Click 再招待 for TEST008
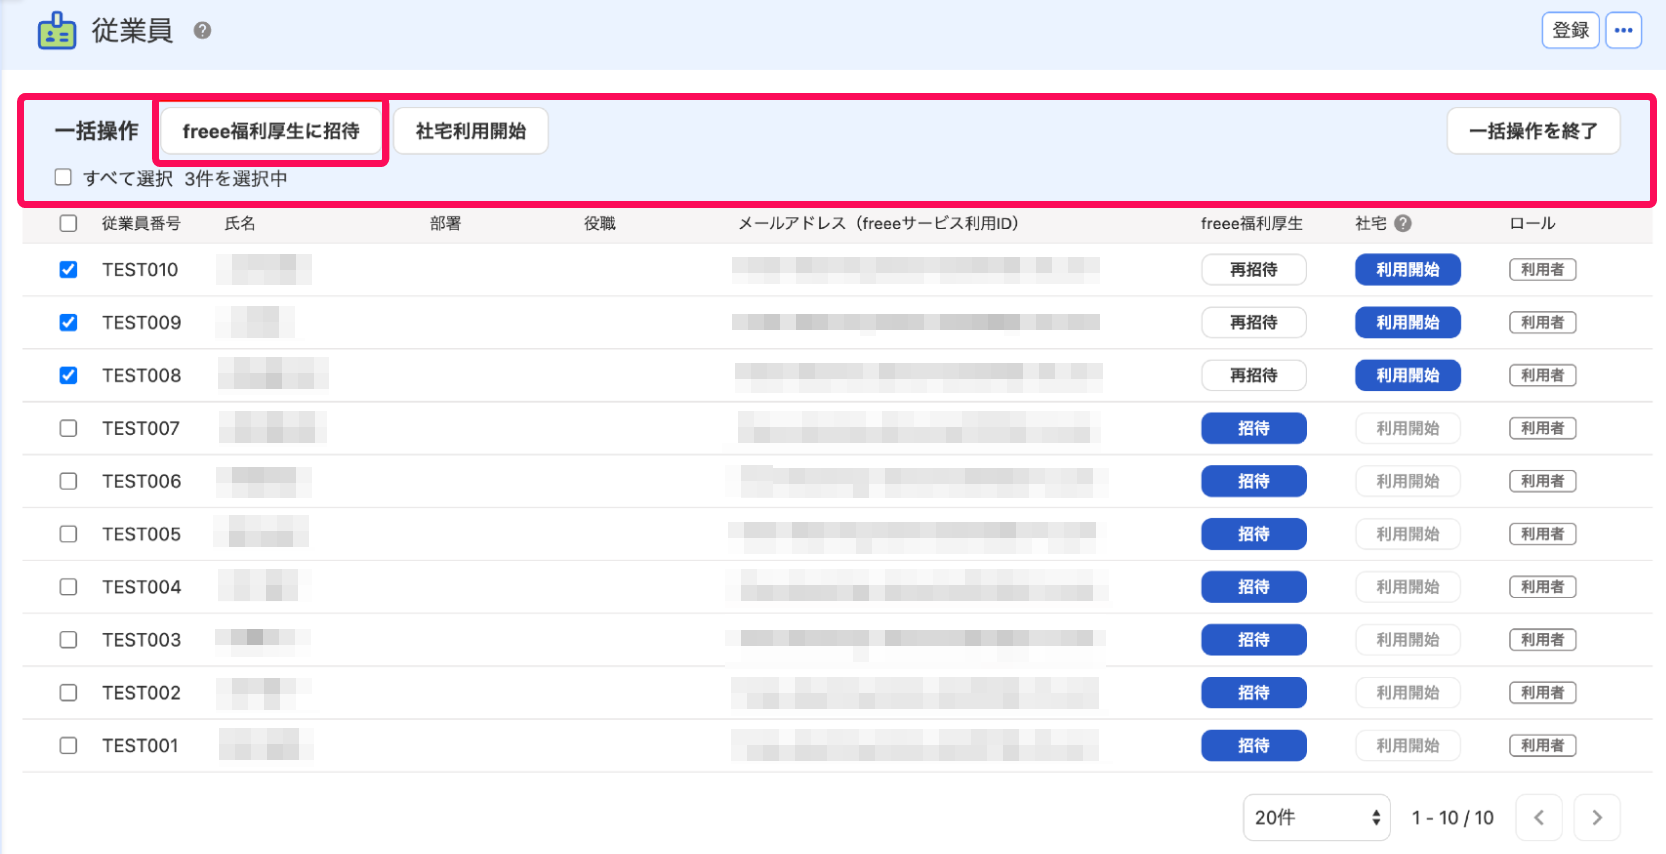1666x854 pixels. coord(1254,375)
